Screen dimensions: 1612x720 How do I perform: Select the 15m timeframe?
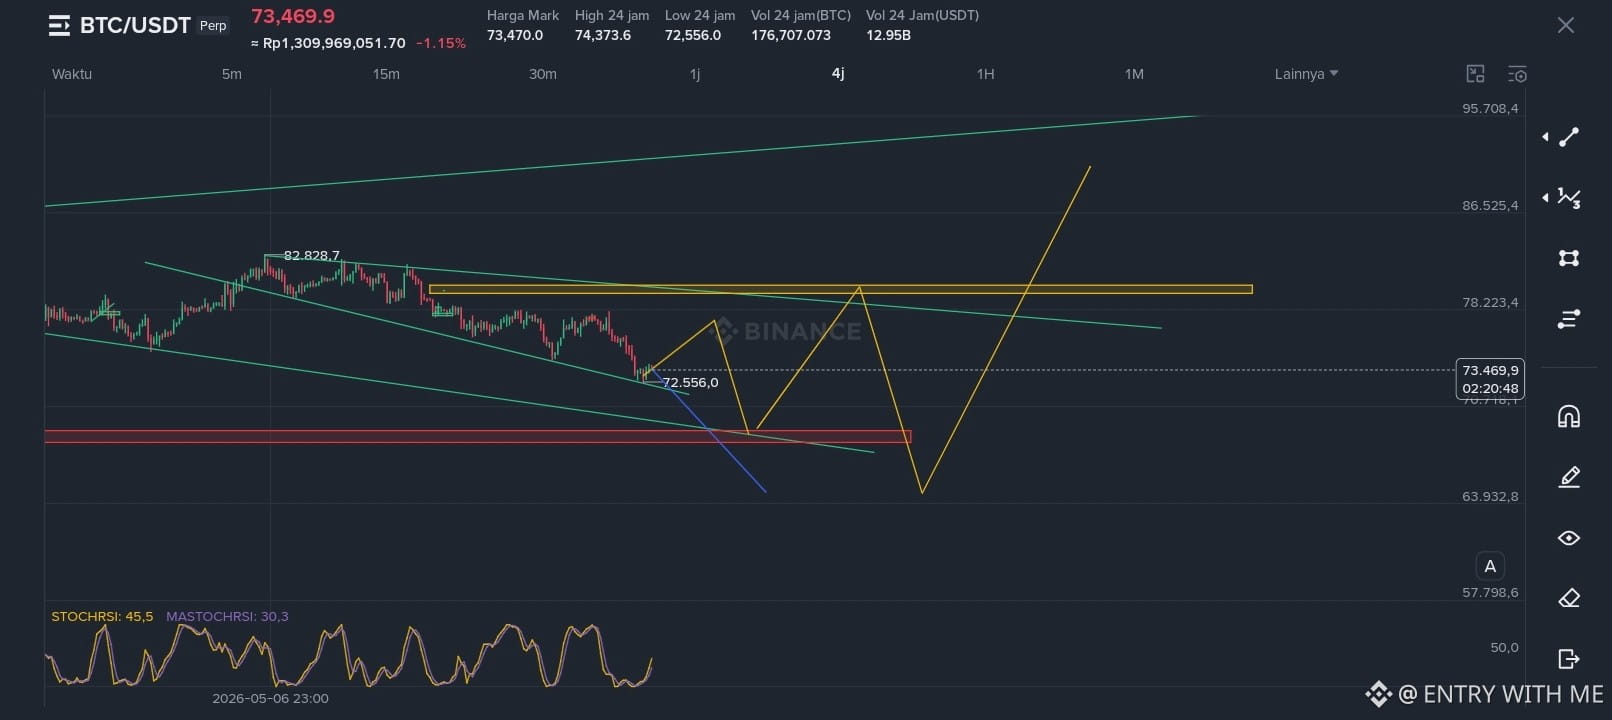click(386, 74)
